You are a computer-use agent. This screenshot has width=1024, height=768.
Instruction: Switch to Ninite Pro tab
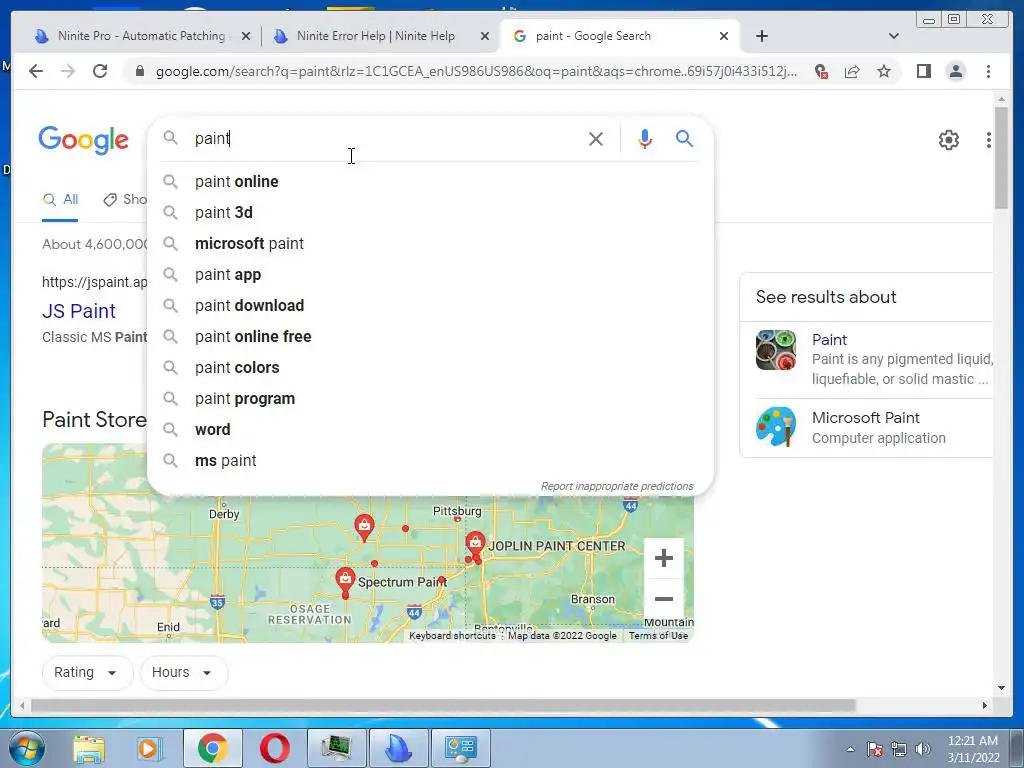coord(142,36)
